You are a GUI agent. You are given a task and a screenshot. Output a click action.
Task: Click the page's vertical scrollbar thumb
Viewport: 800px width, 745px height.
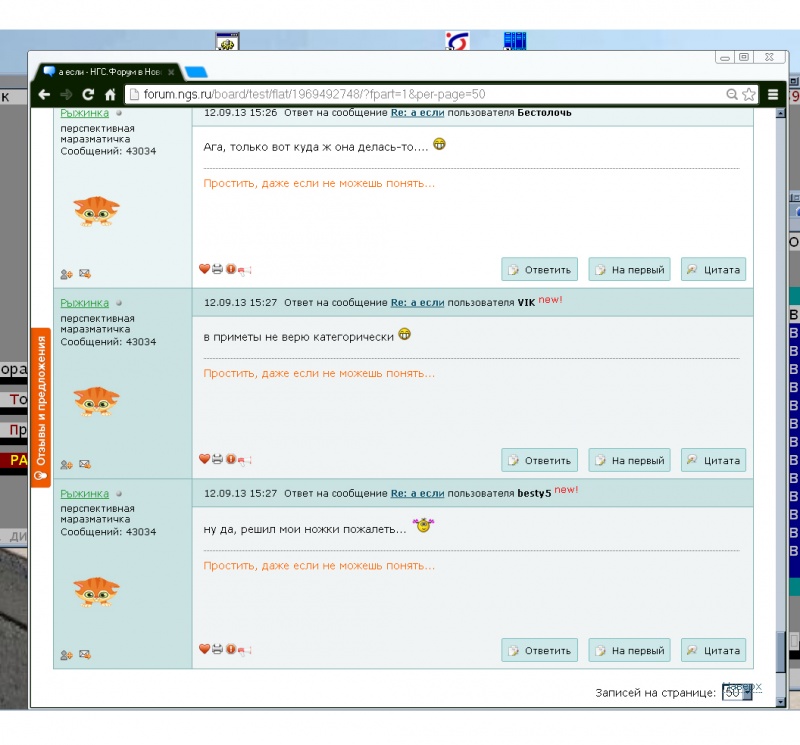[781, 652]
